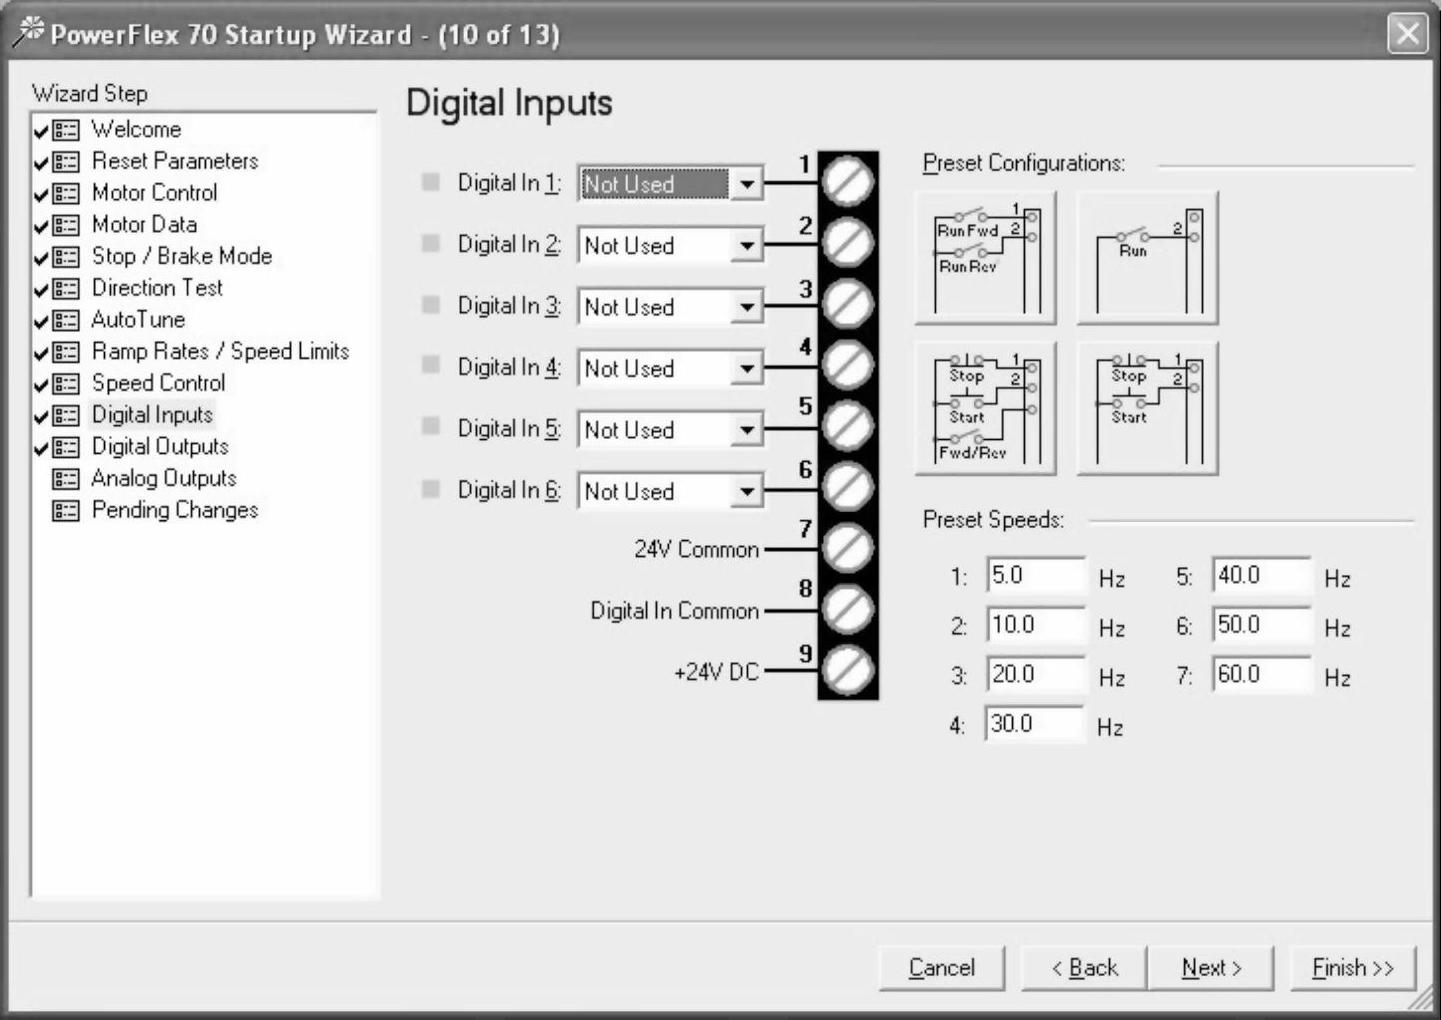This screenshot has height=1020, width=1441.
Task: Open the Reset Parameters step
Action: [175, 161]
